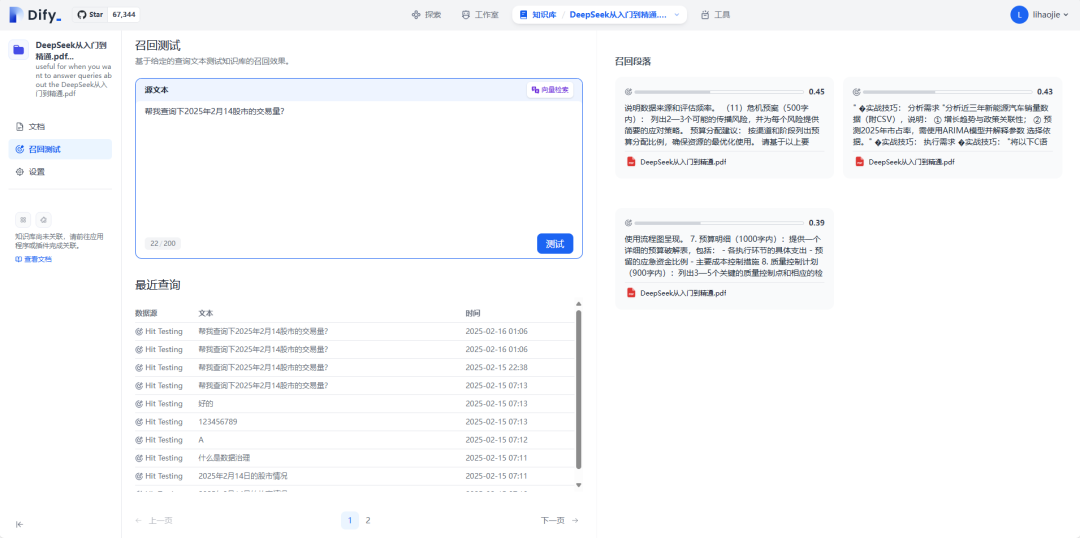Click the 0.45 score progress bar
The image size is (1080, 538).
click(x=719, y=92)
